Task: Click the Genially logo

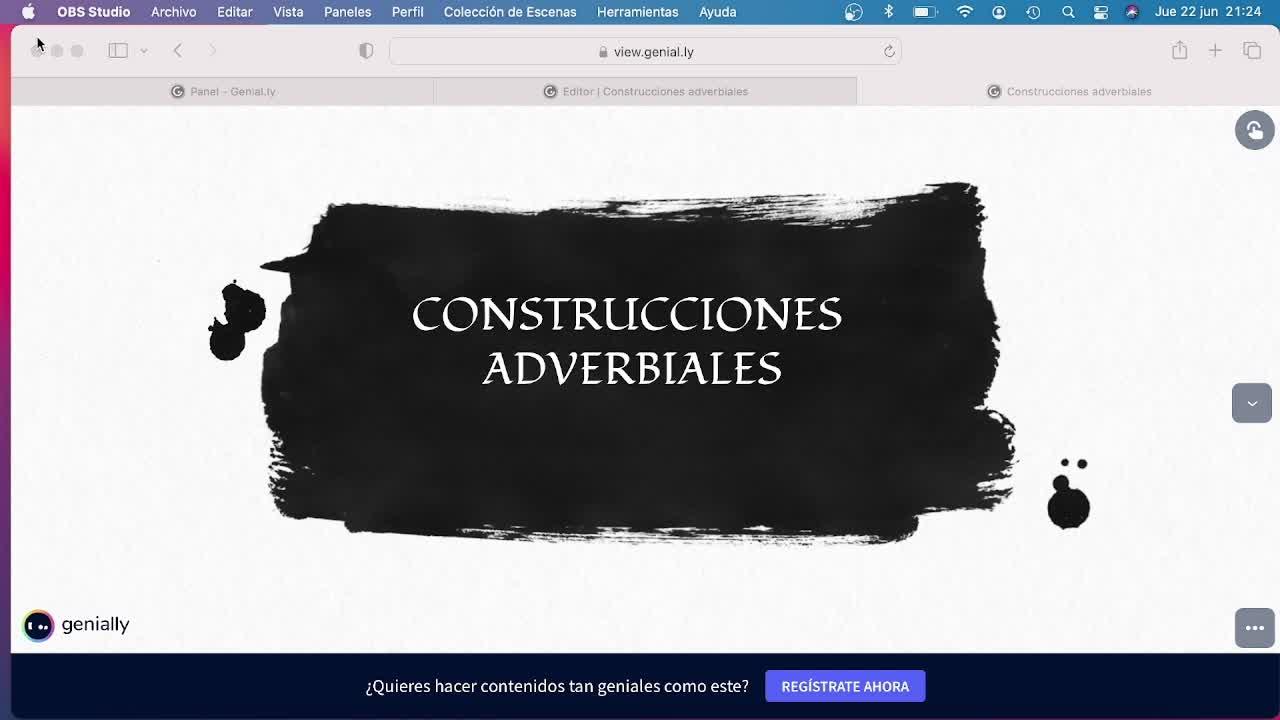Action: (x=77, y=625)
